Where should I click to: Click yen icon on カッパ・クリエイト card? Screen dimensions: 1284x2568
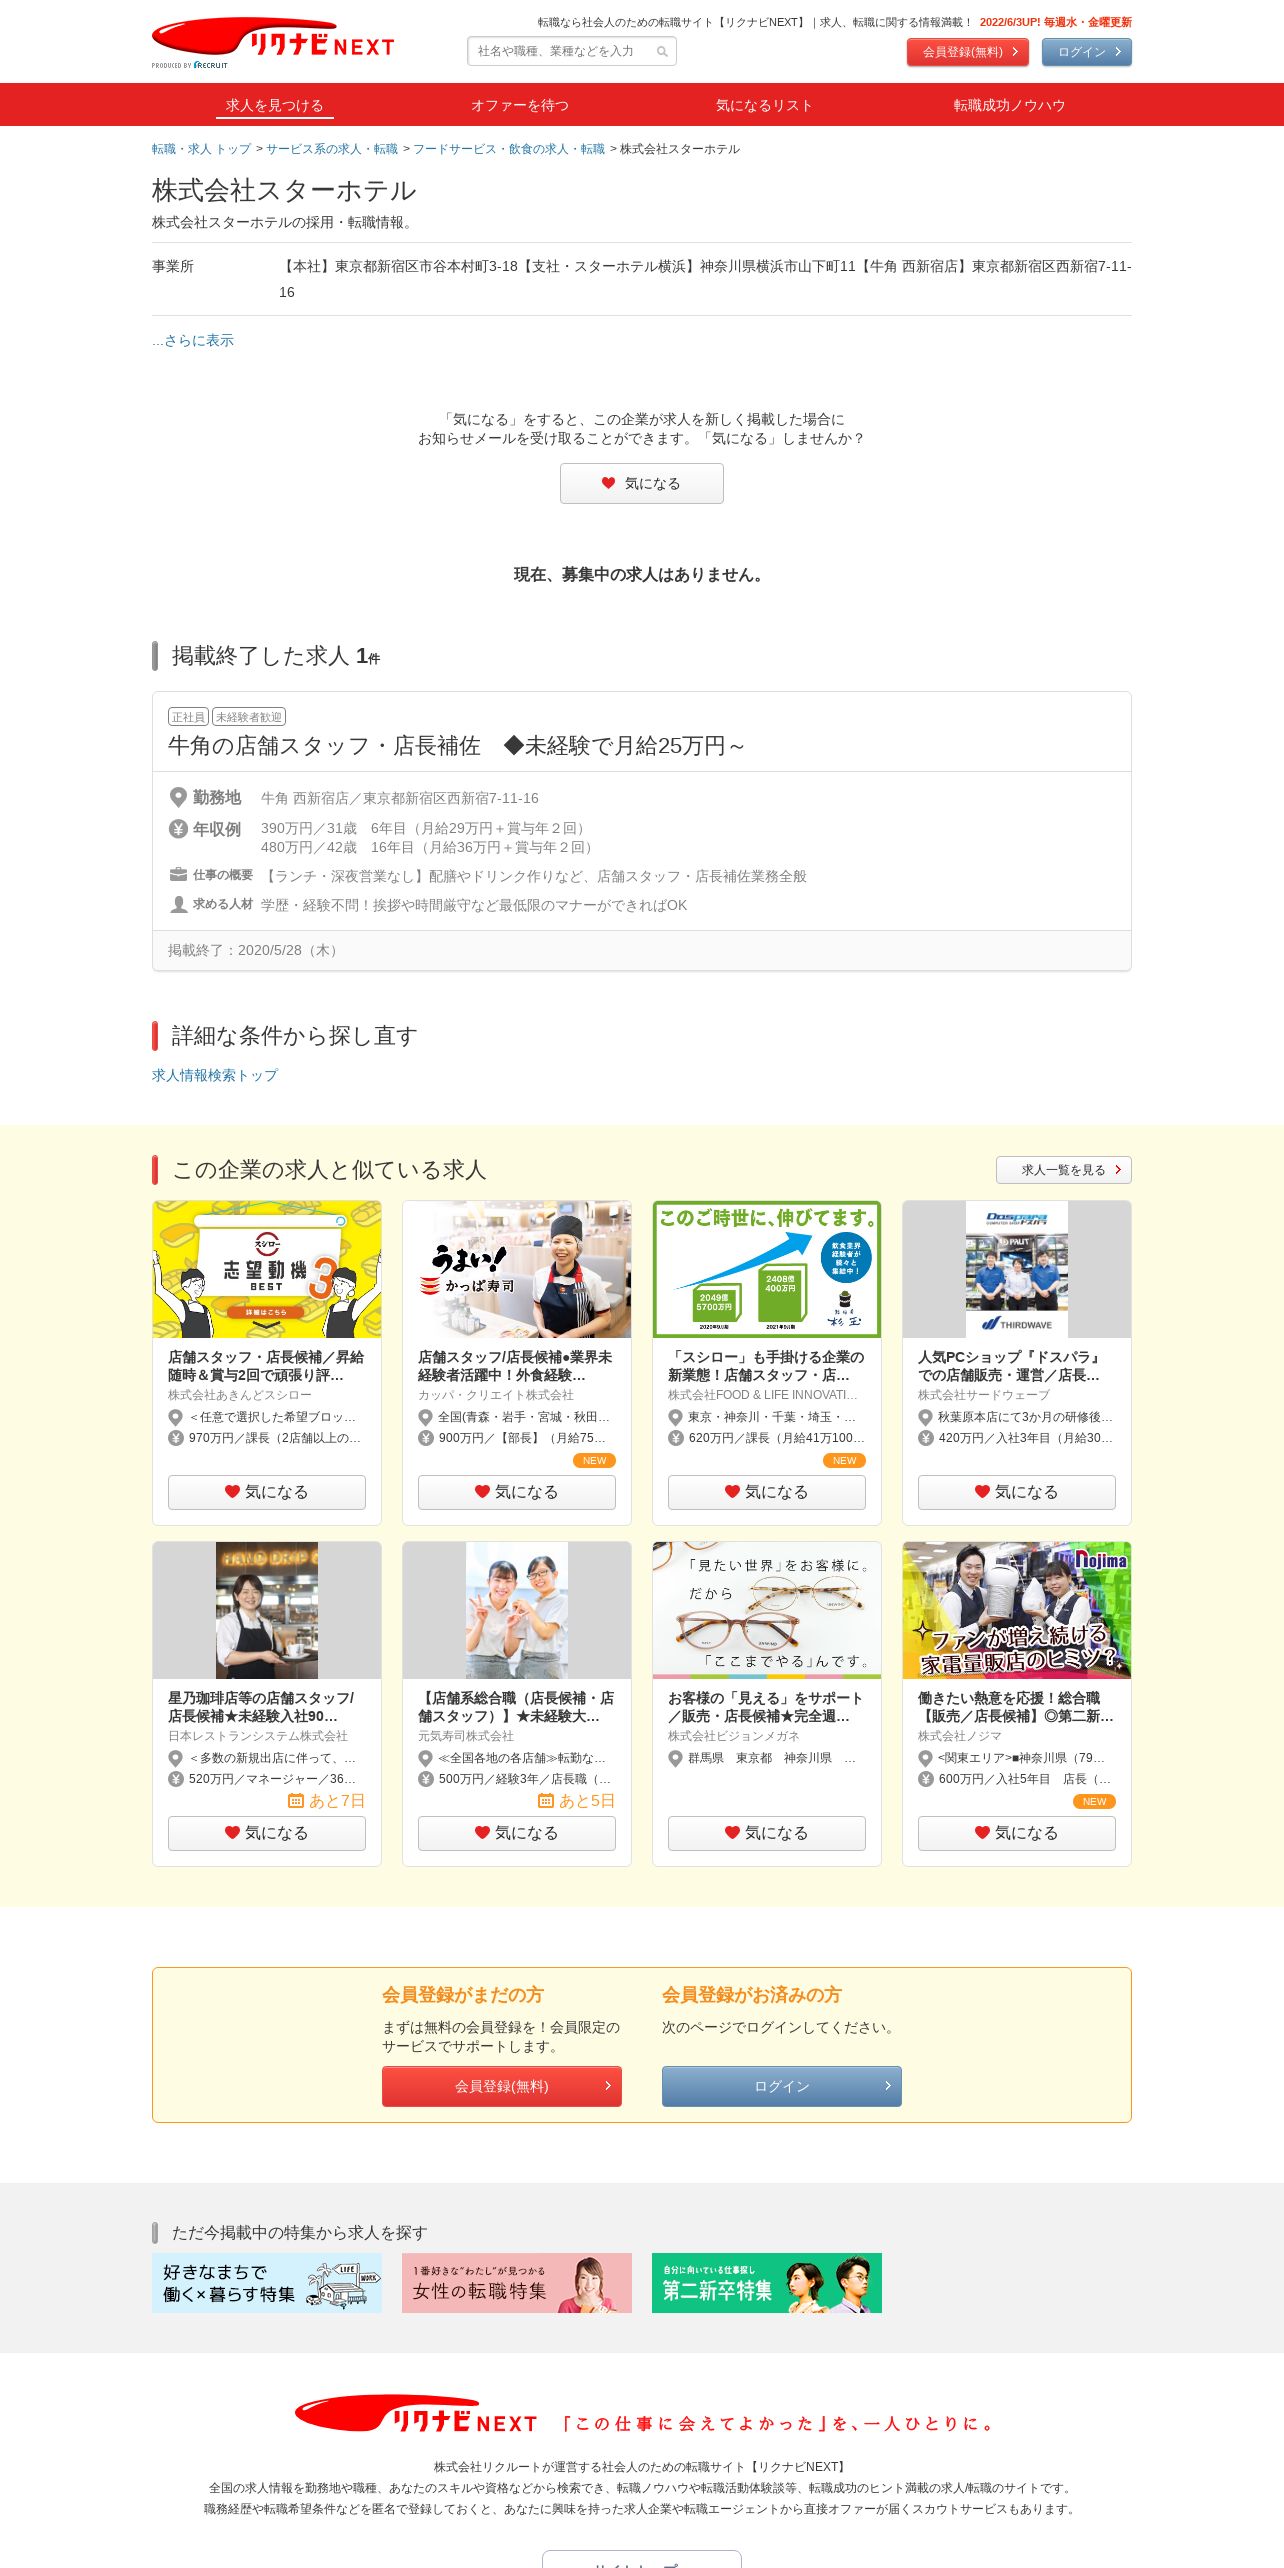425,1438
